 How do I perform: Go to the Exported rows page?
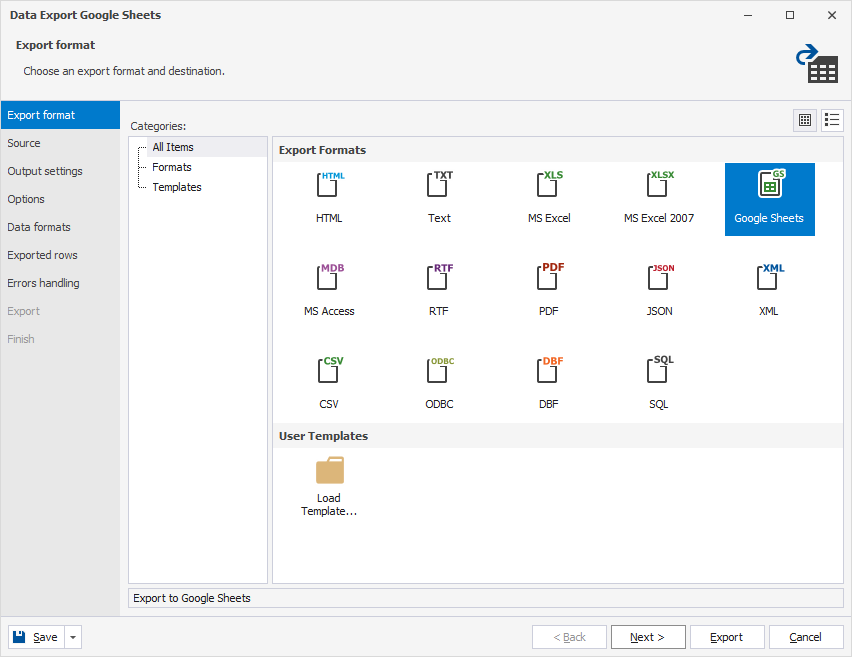point(60,255)
